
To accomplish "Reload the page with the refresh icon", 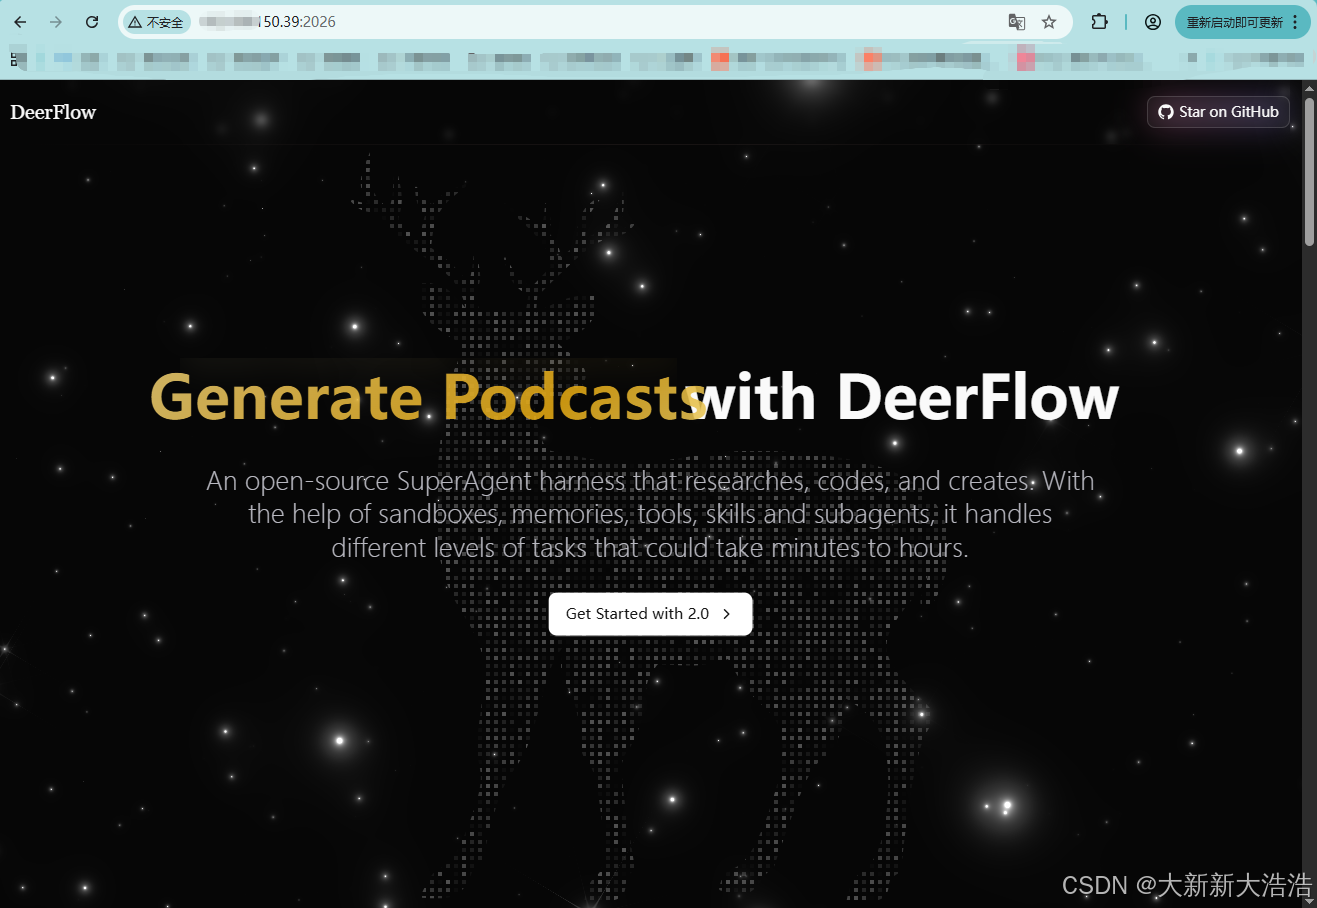I will point(92,22).
